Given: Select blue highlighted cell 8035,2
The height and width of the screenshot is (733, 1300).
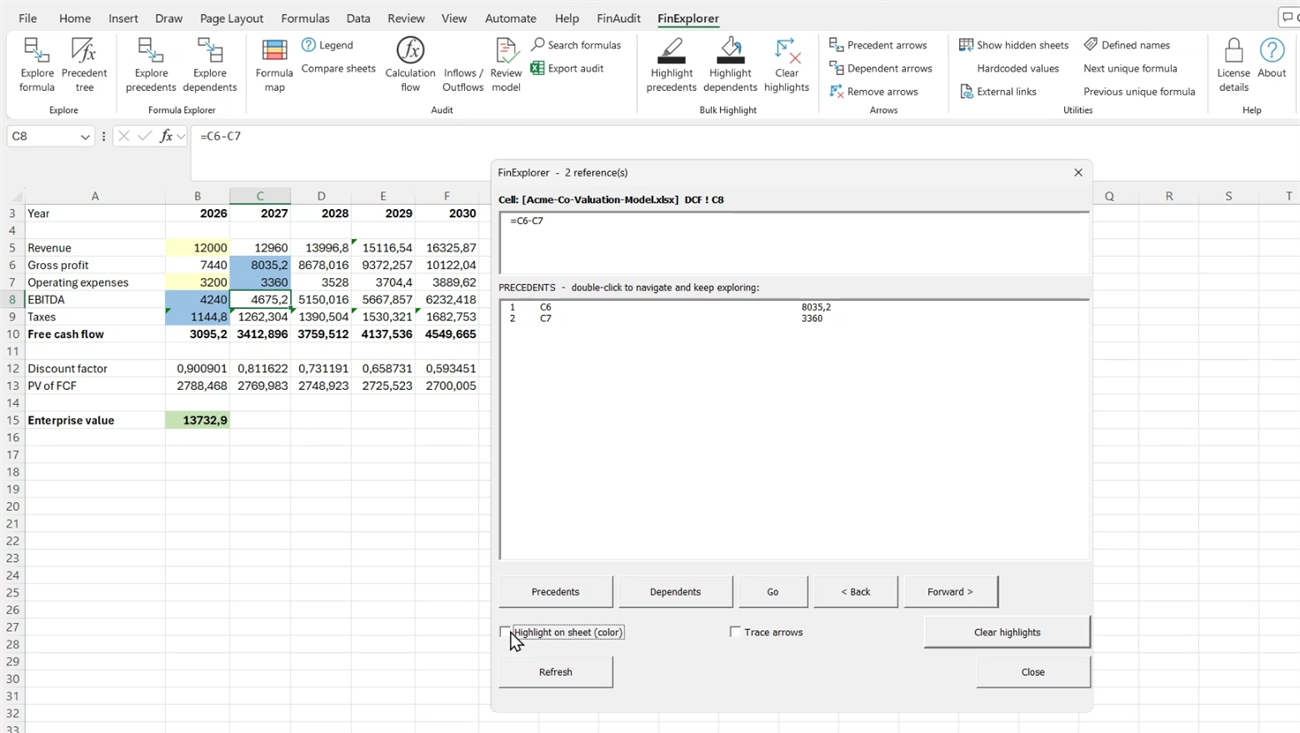Looking at the screenshot, I should pyautogui.click(x=260, y=265).
